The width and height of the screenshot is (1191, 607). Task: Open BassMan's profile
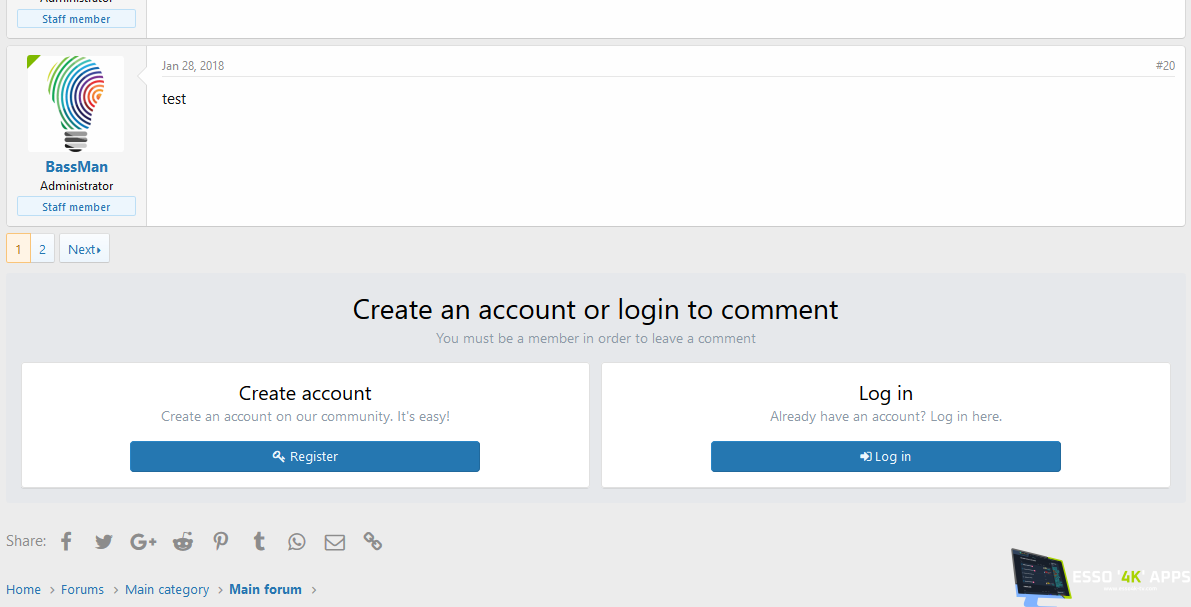pos(76,166)
